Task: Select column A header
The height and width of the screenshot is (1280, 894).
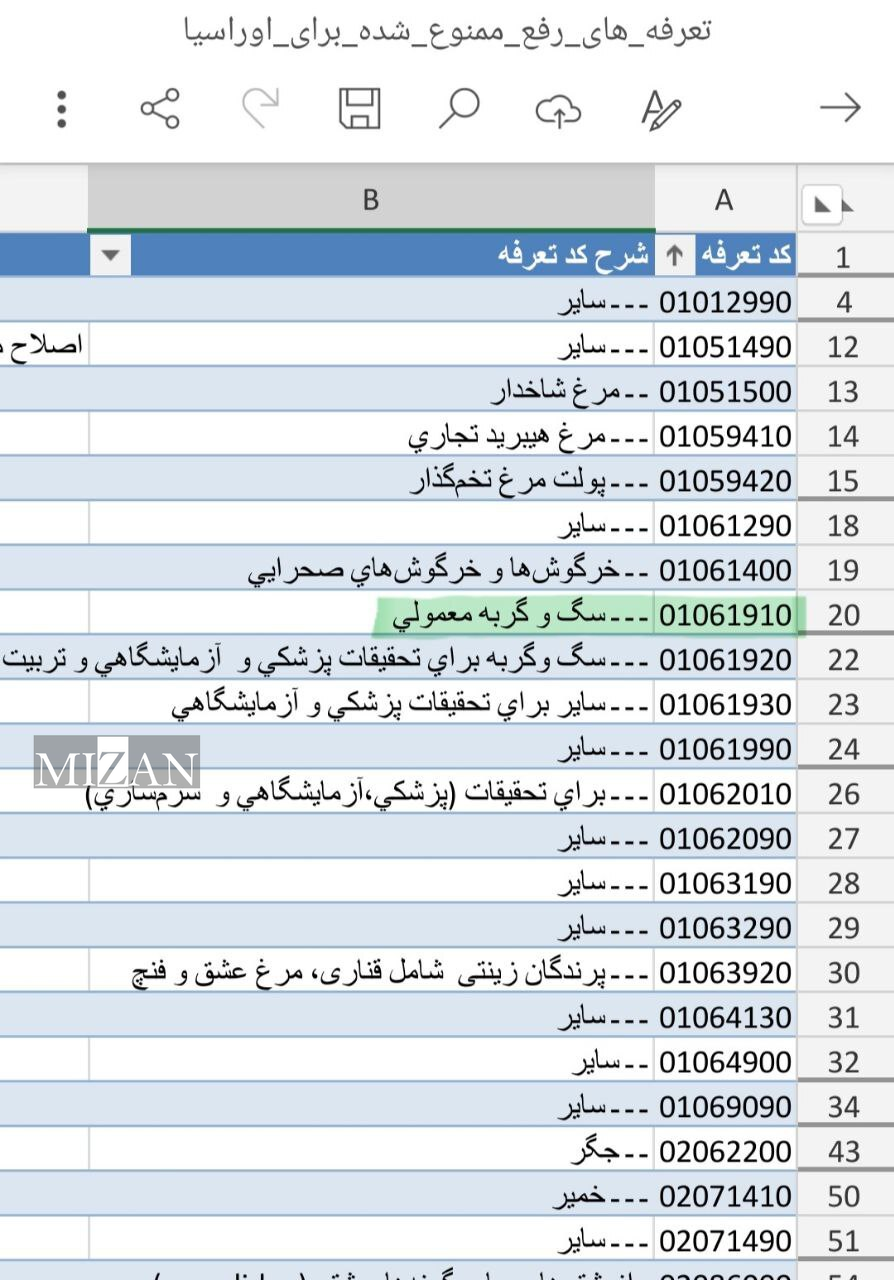Action: point(724,200)
